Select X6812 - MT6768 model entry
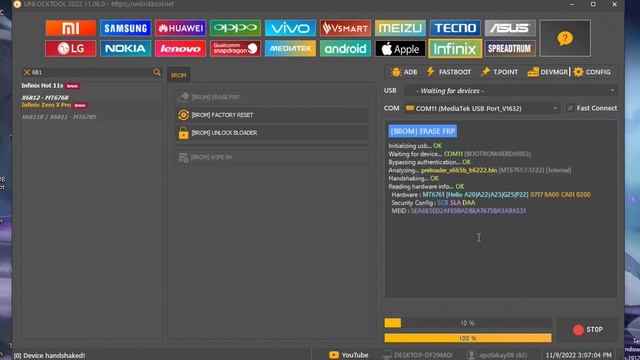 click(x=45, y=98)
